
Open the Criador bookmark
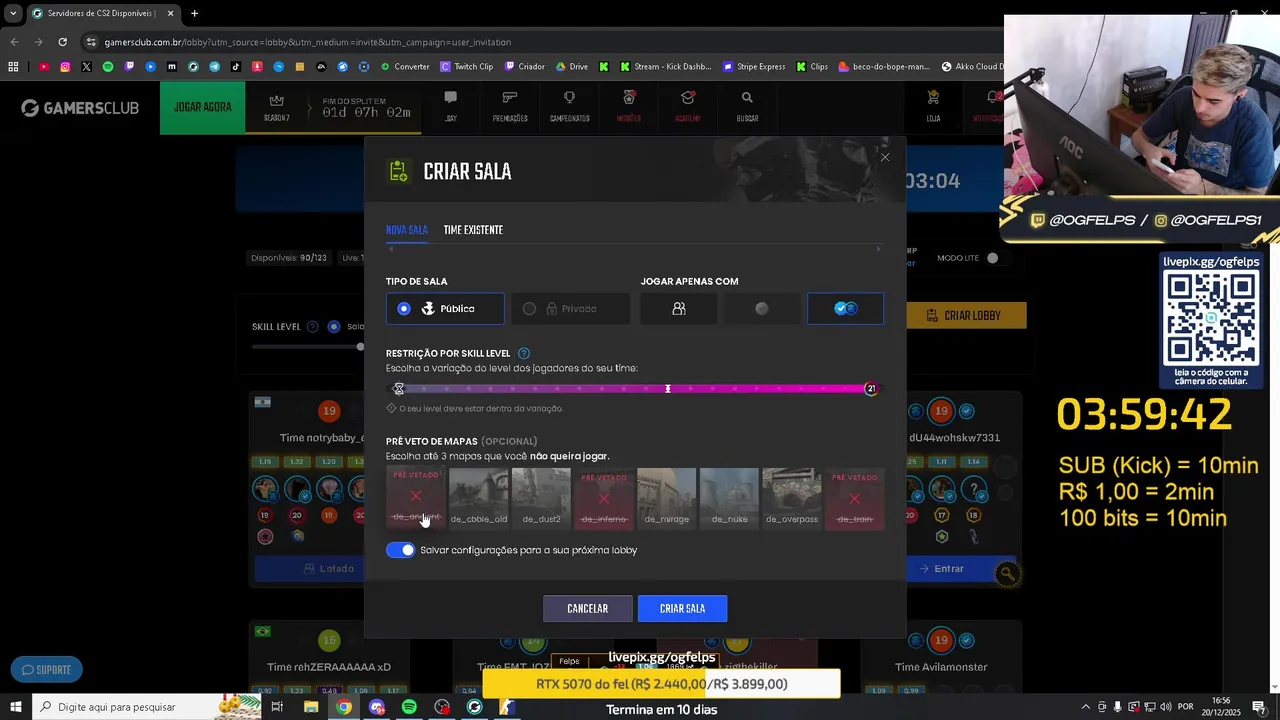(x=525, y=67)
